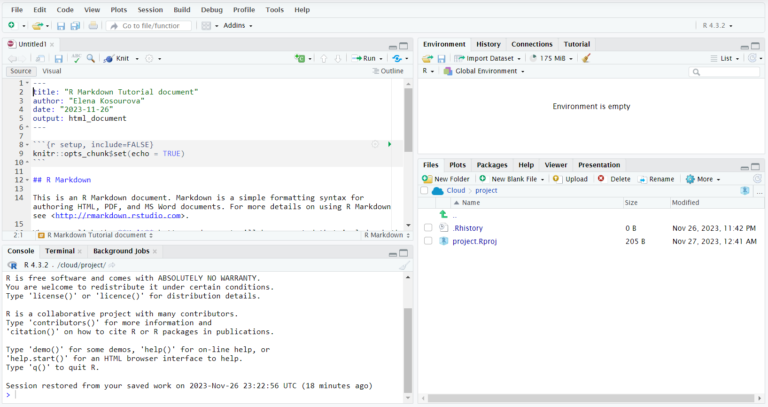This screenshot has width=768, height=407.
Task: Close the Untitled1 tab
Action: coord(52,44)
